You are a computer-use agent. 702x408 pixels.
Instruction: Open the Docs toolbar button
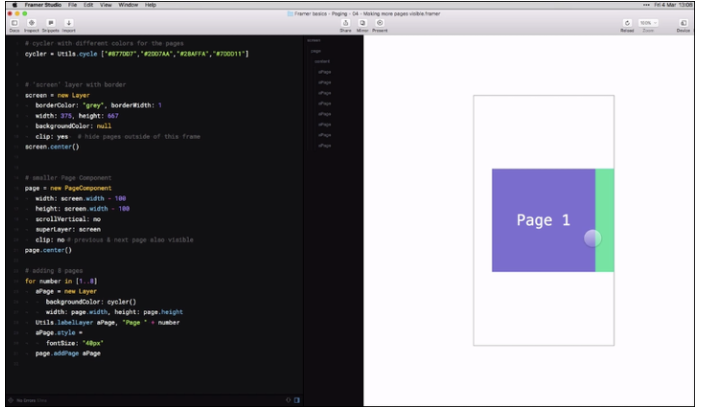pos(14,25)
